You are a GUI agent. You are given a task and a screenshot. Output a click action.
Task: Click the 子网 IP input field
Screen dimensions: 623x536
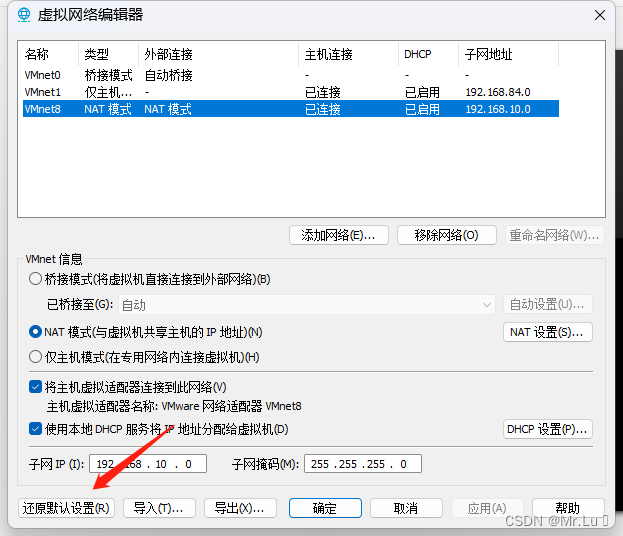point(148,464)
